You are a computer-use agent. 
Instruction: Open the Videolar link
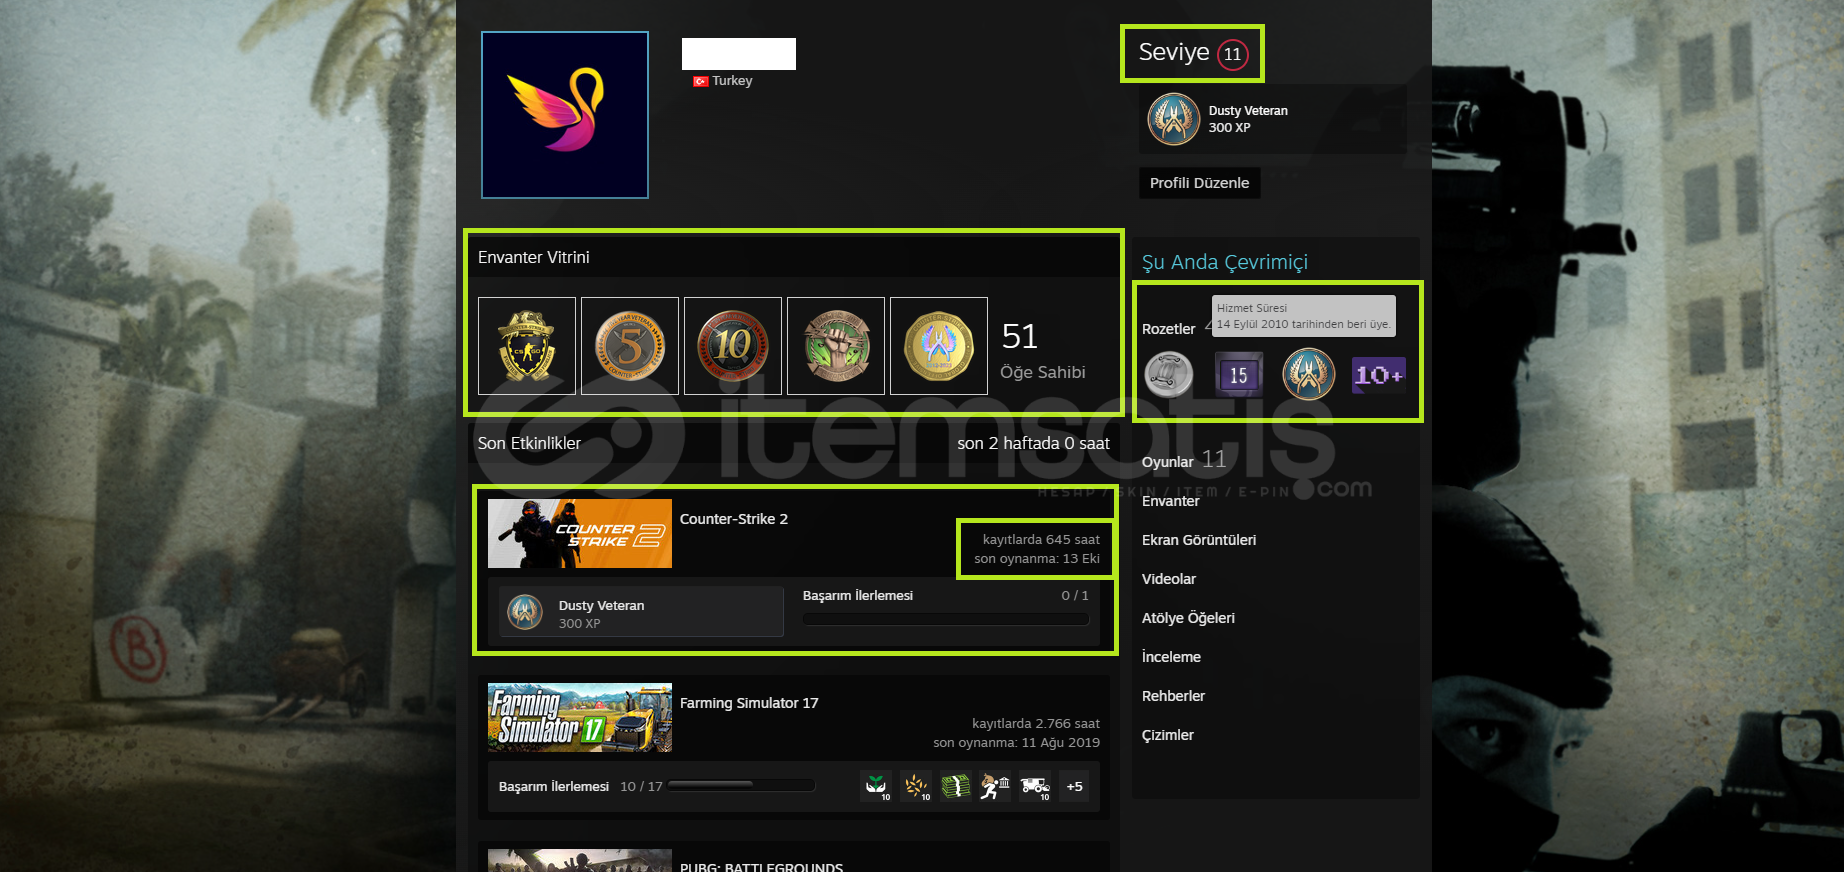pyautogui.click(x=1169, y=579)
